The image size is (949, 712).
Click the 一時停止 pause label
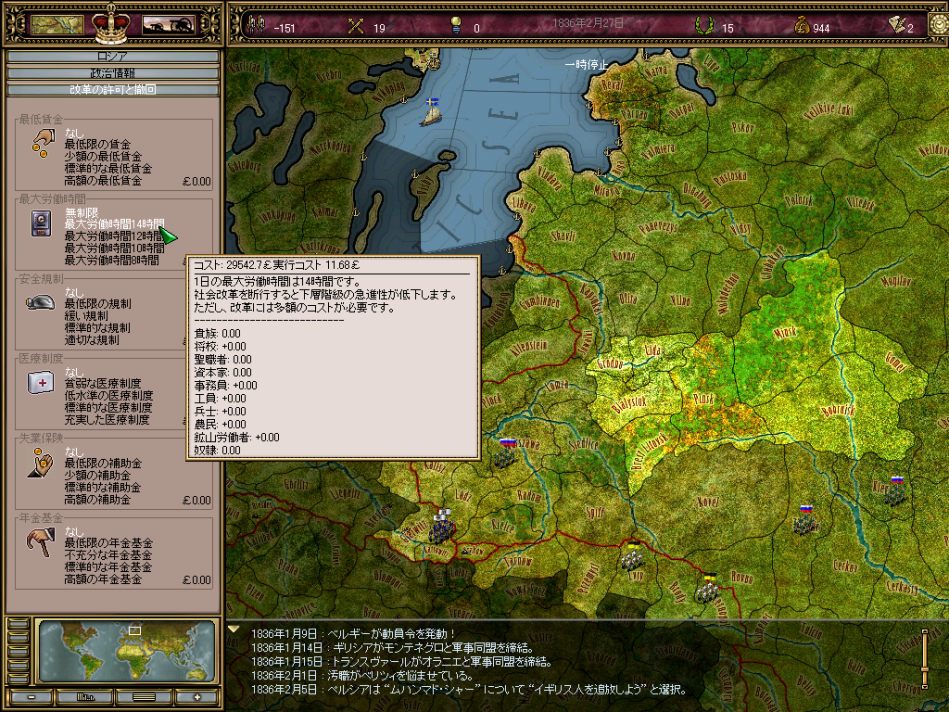coord(586,64)
